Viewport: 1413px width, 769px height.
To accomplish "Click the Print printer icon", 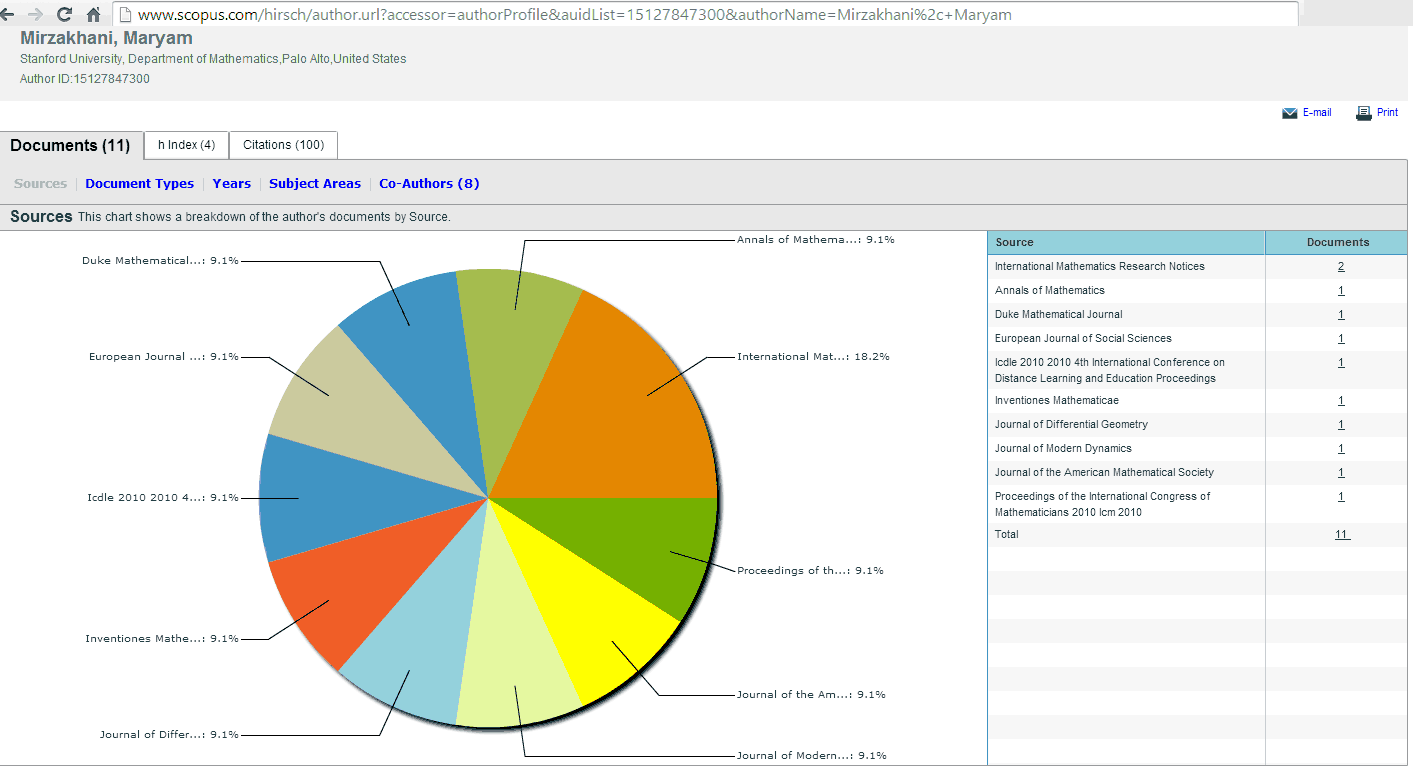I will (1363, 113).
